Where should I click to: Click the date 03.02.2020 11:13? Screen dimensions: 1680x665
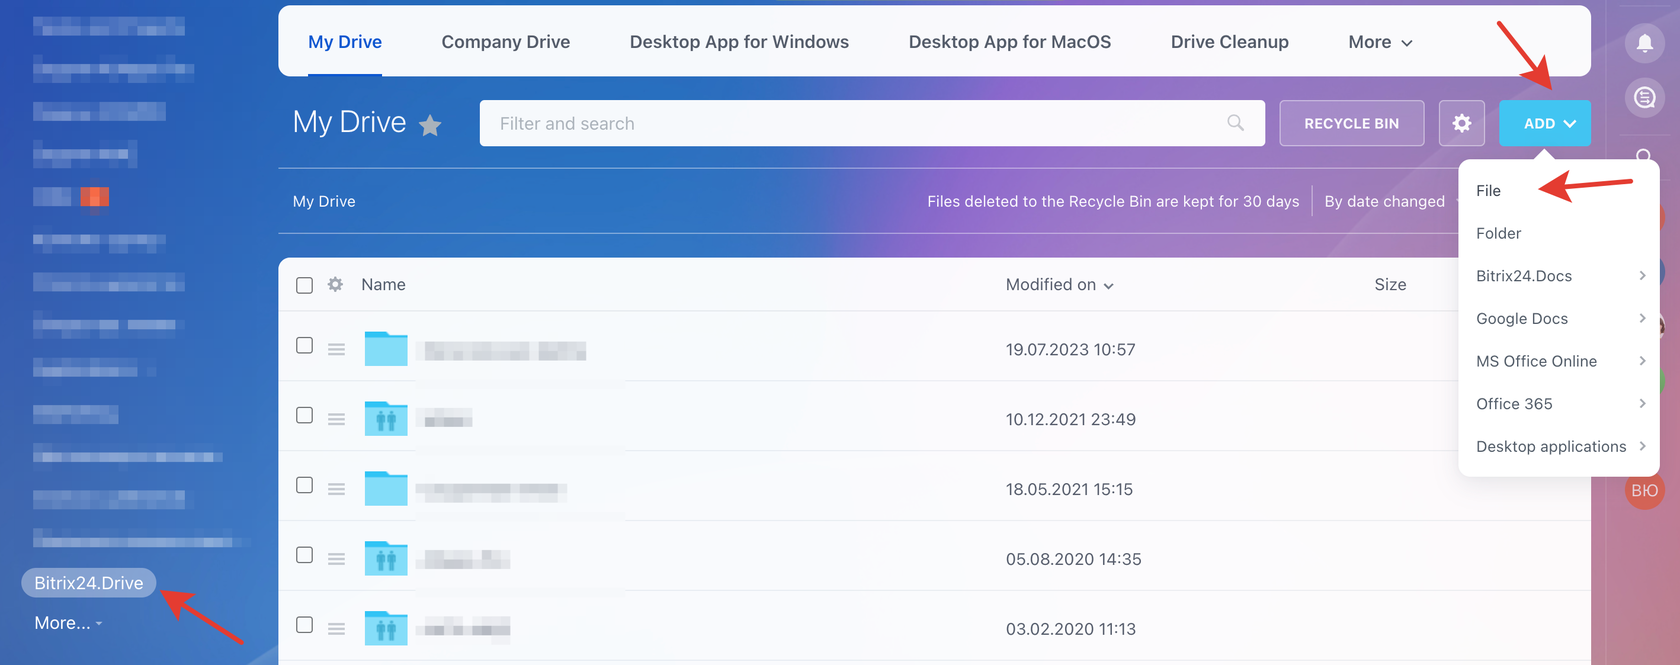[1071, 630]
